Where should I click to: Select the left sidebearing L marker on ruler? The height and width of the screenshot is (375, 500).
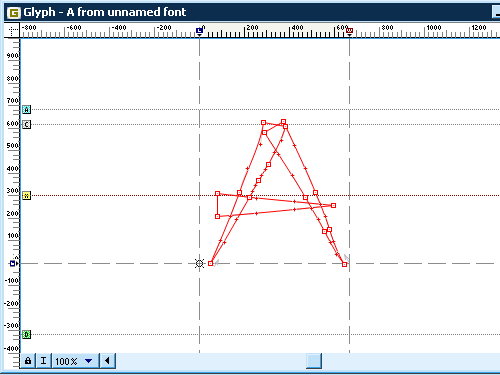coord(199,31)
